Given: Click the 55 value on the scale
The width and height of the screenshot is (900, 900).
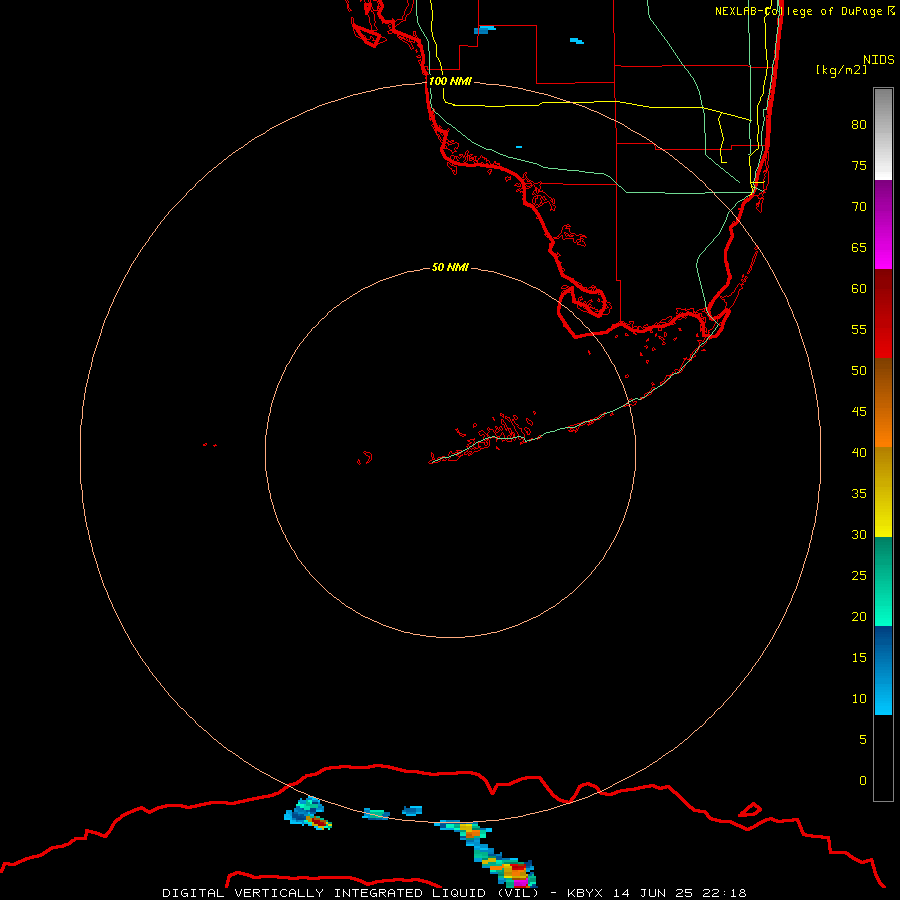Looking at the screenshot, I should tap(859, 329).
